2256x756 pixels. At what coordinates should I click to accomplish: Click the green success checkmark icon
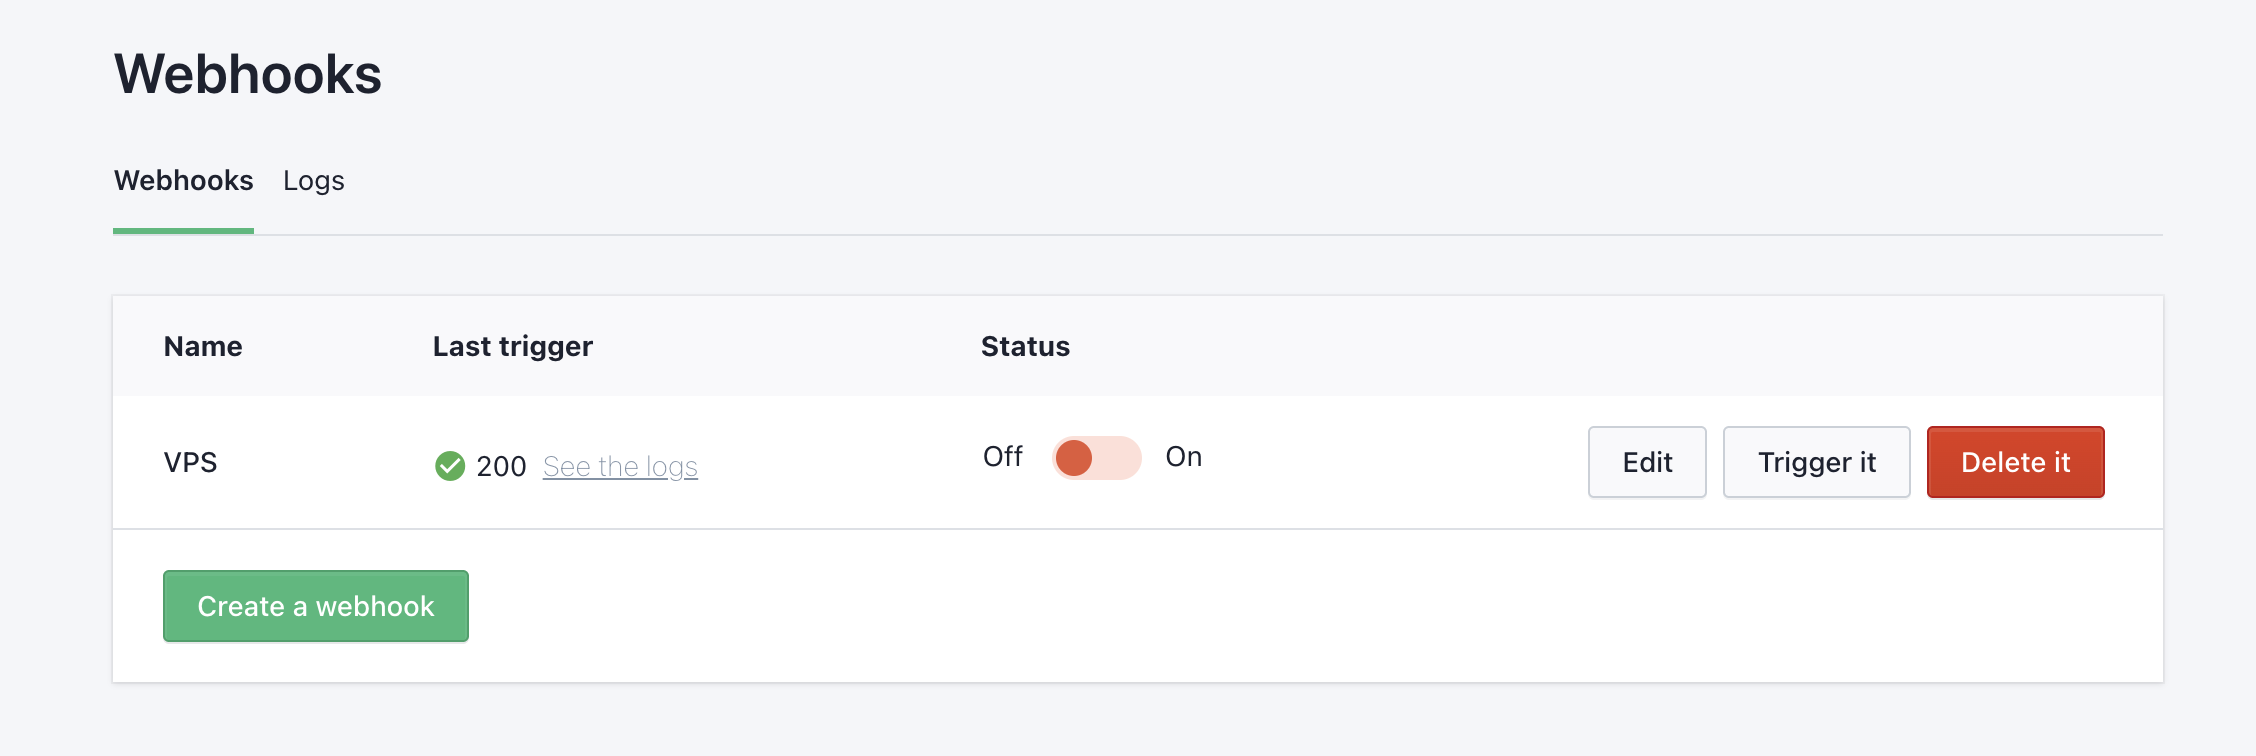(450, 466)
